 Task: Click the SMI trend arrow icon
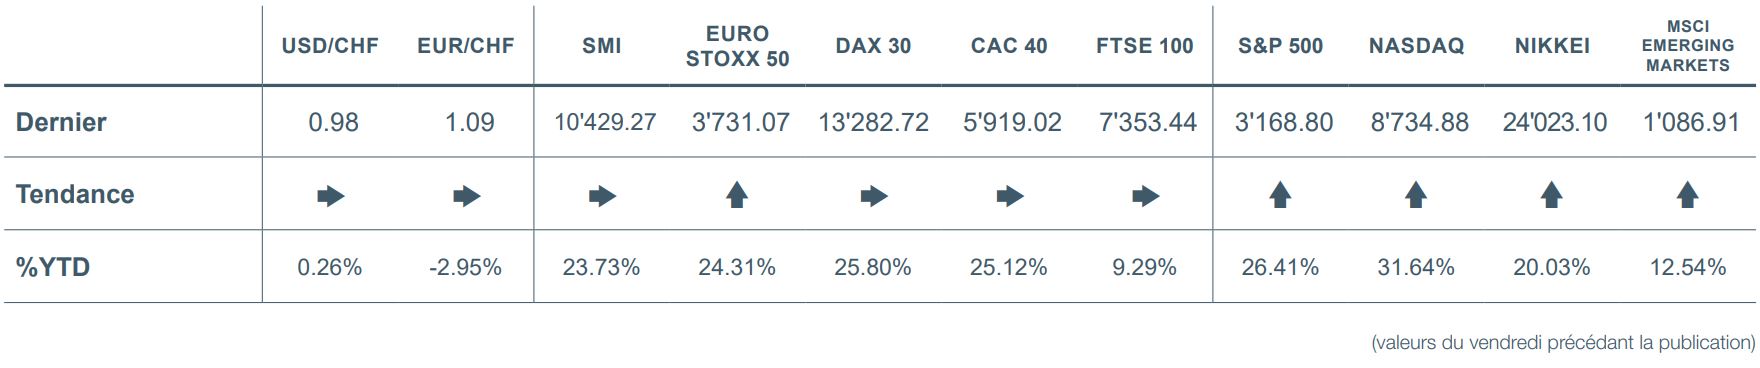pos(603,196)
